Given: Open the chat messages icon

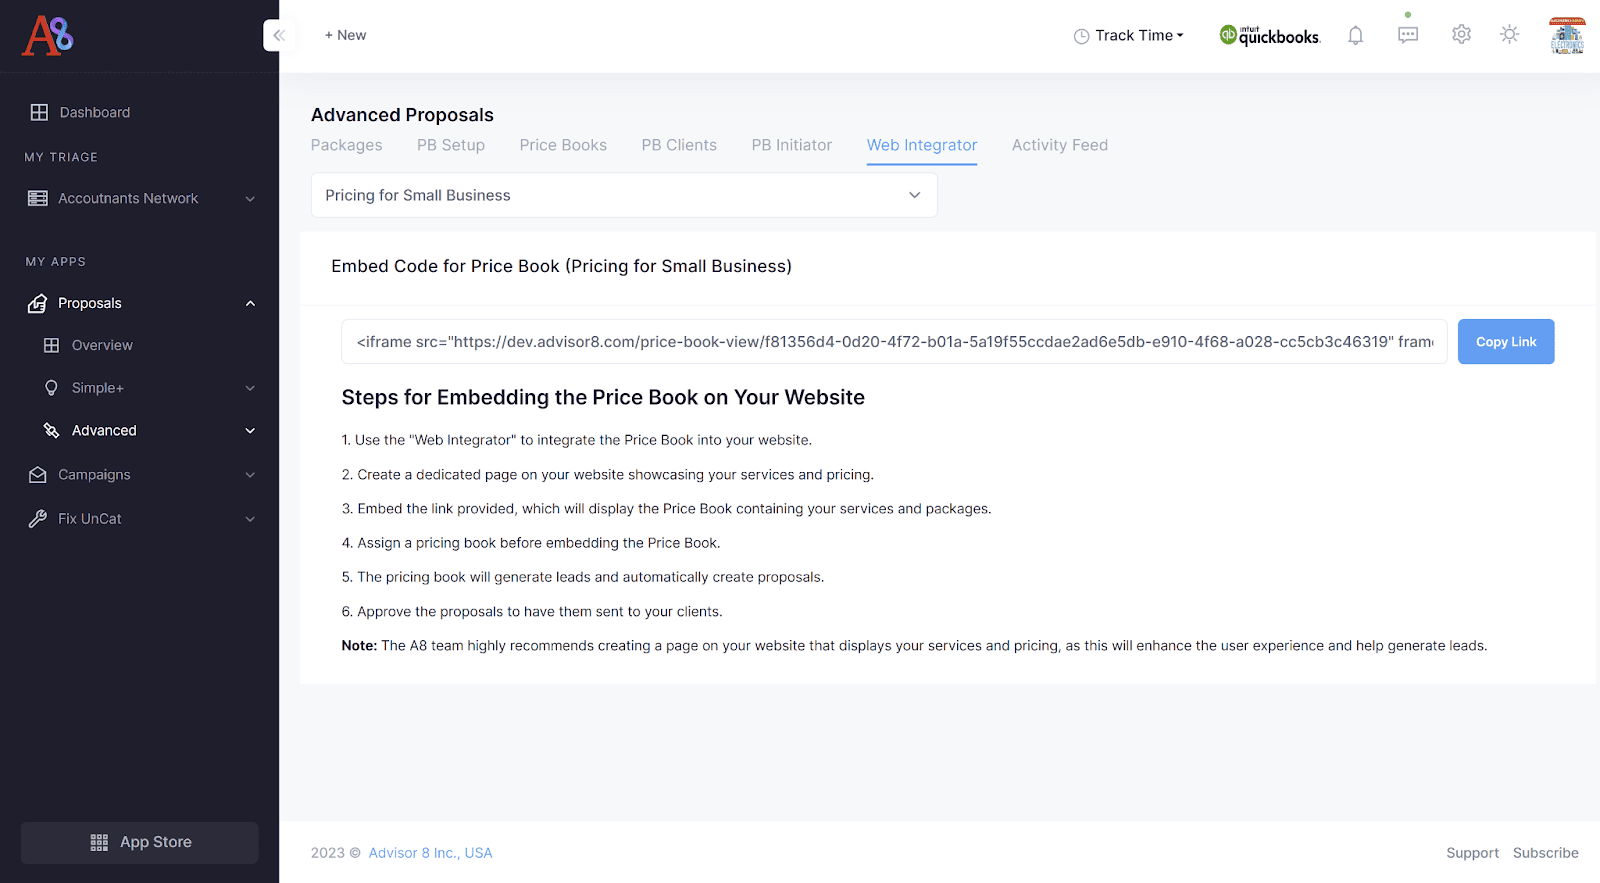Looking at the screenshot, I should coord(1408,36).
